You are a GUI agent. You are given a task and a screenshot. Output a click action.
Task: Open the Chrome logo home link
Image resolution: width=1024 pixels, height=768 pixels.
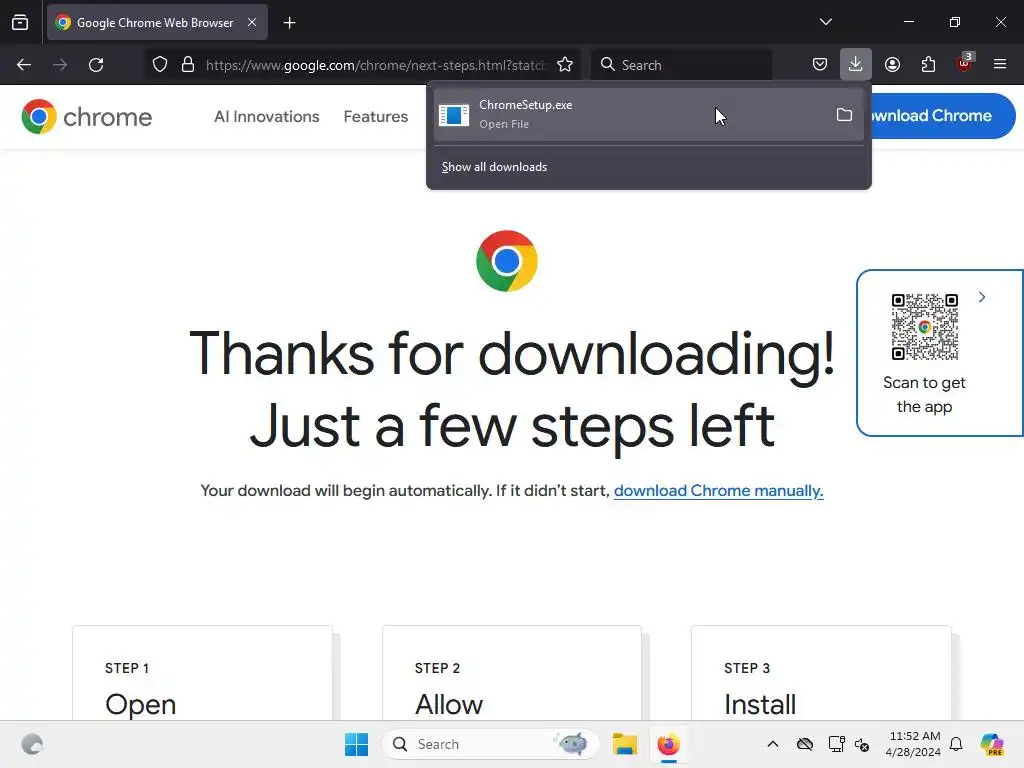coord(87,117)
